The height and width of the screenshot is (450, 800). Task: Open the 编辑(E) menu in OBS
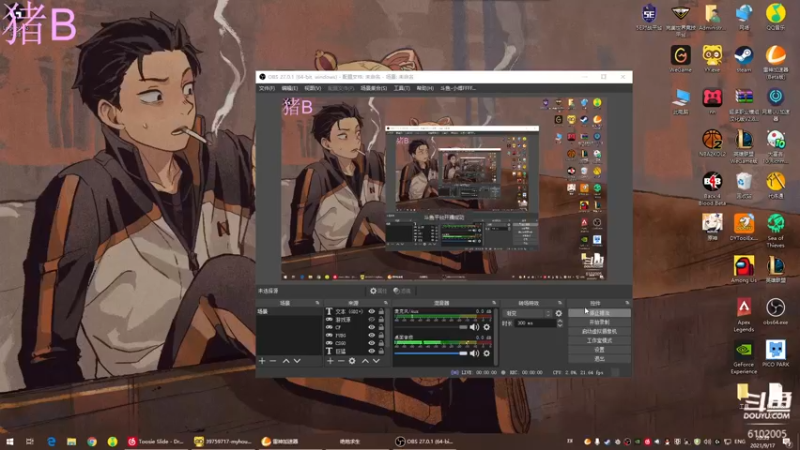(289, 88)
